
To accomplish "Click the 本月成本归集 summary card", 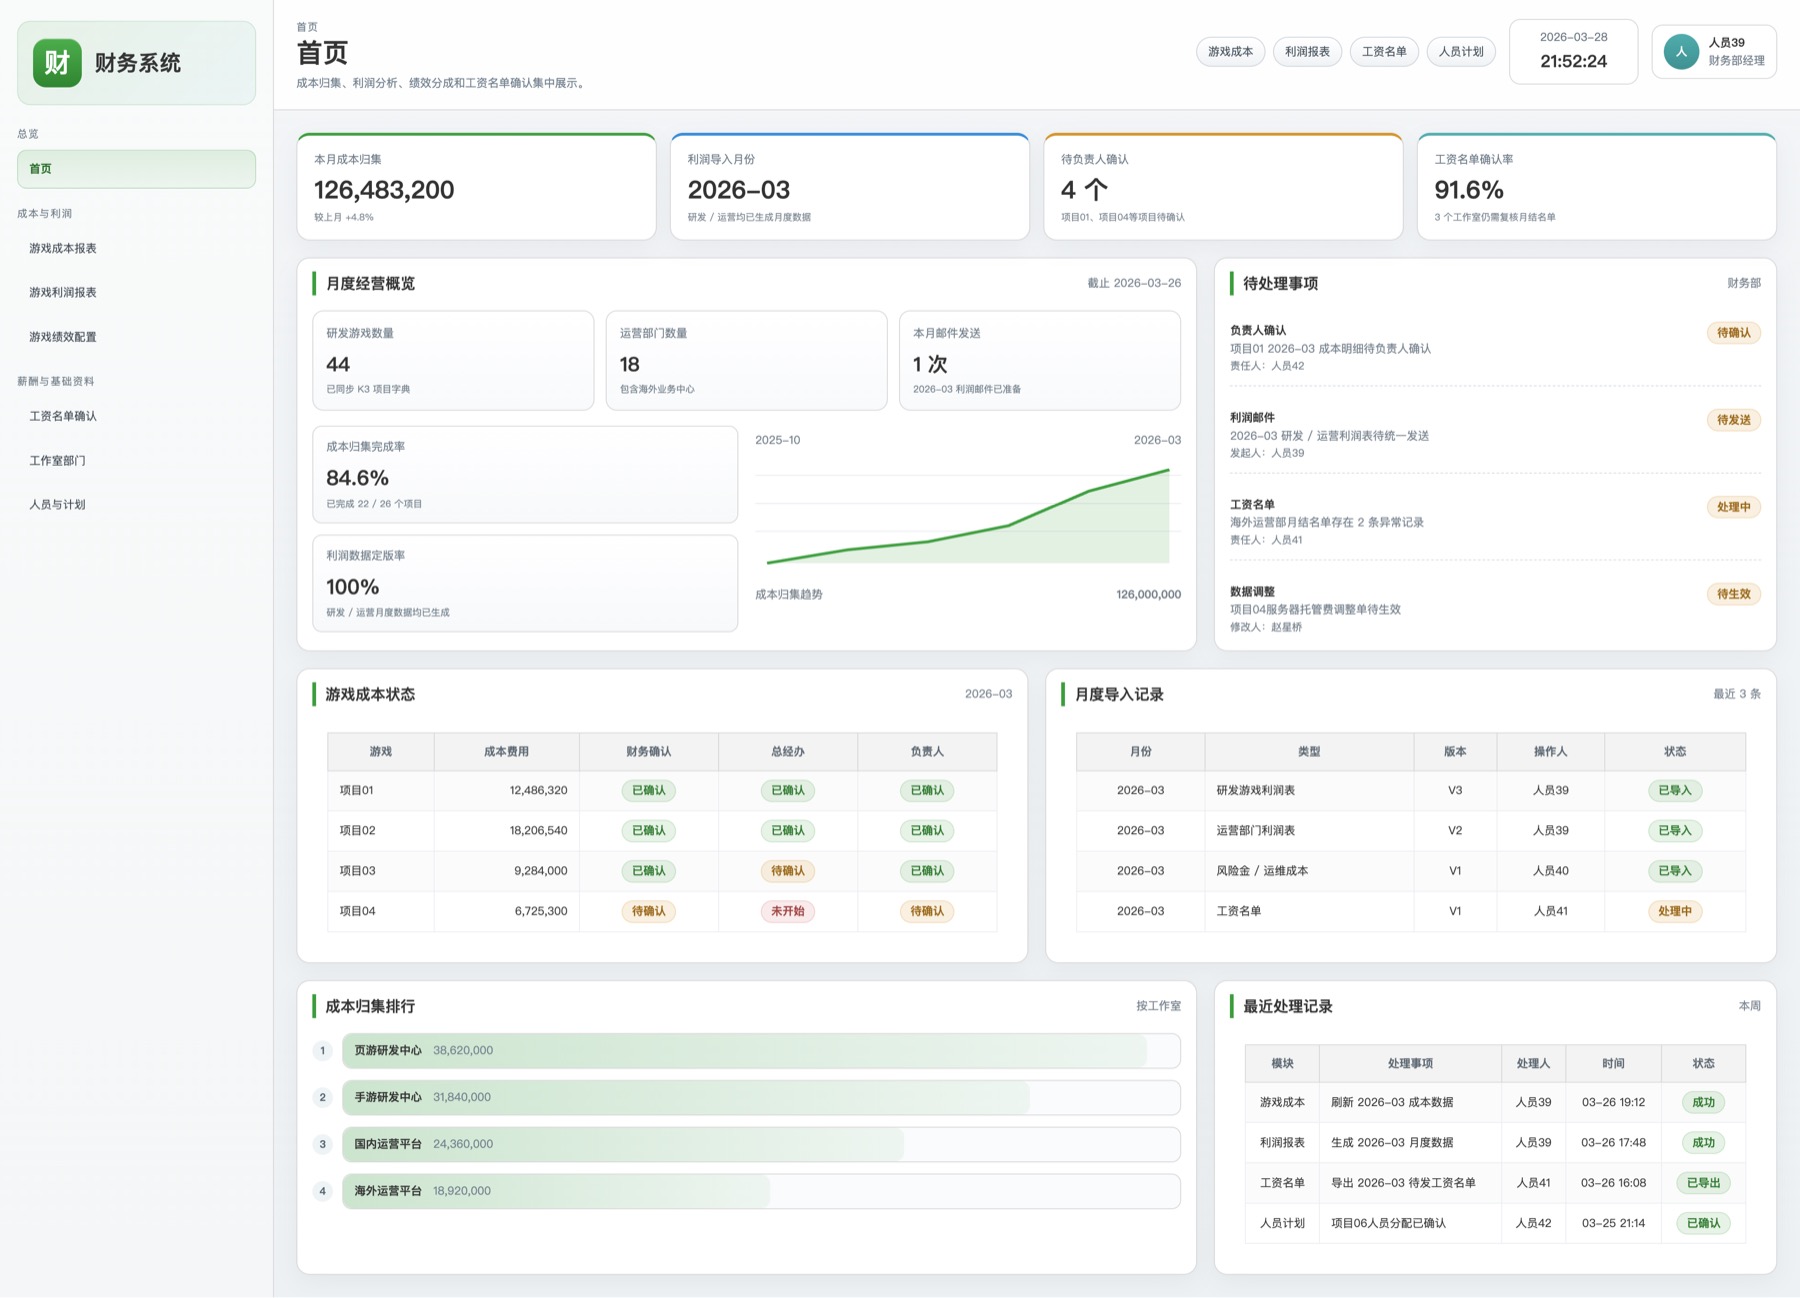I will coord(476,187).
